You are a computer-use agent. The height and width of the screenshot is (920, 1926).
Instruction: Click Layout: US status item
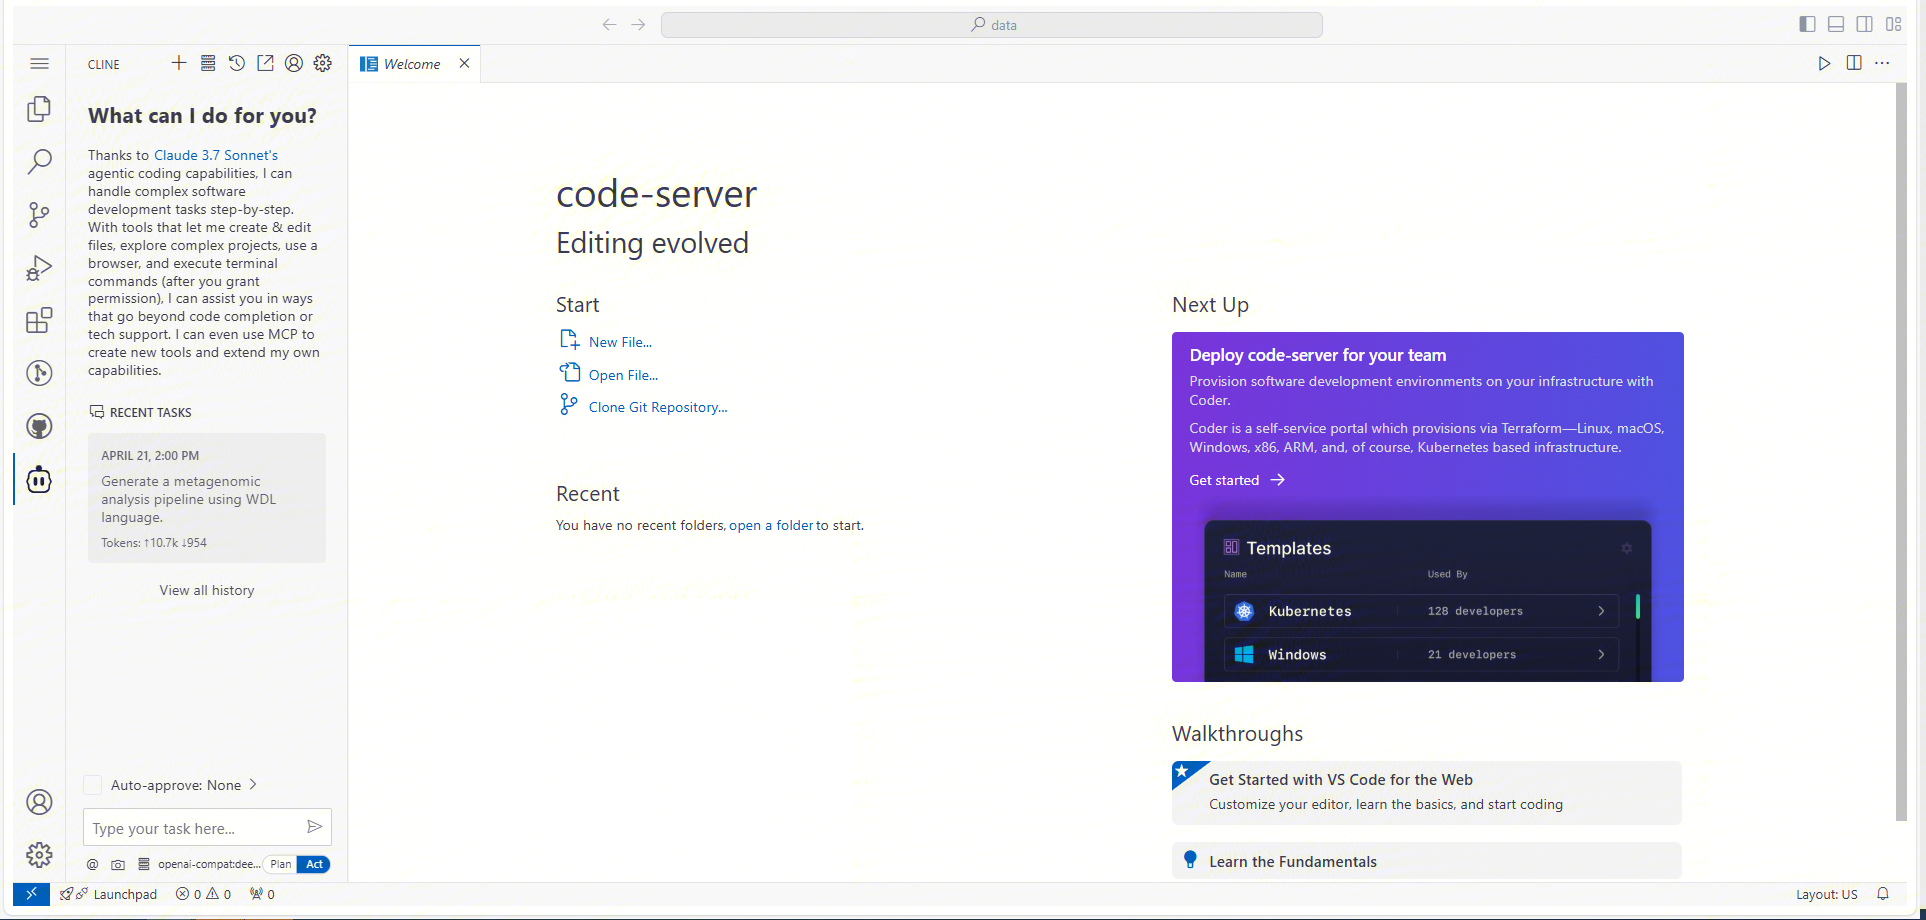tap(1826, 894)
